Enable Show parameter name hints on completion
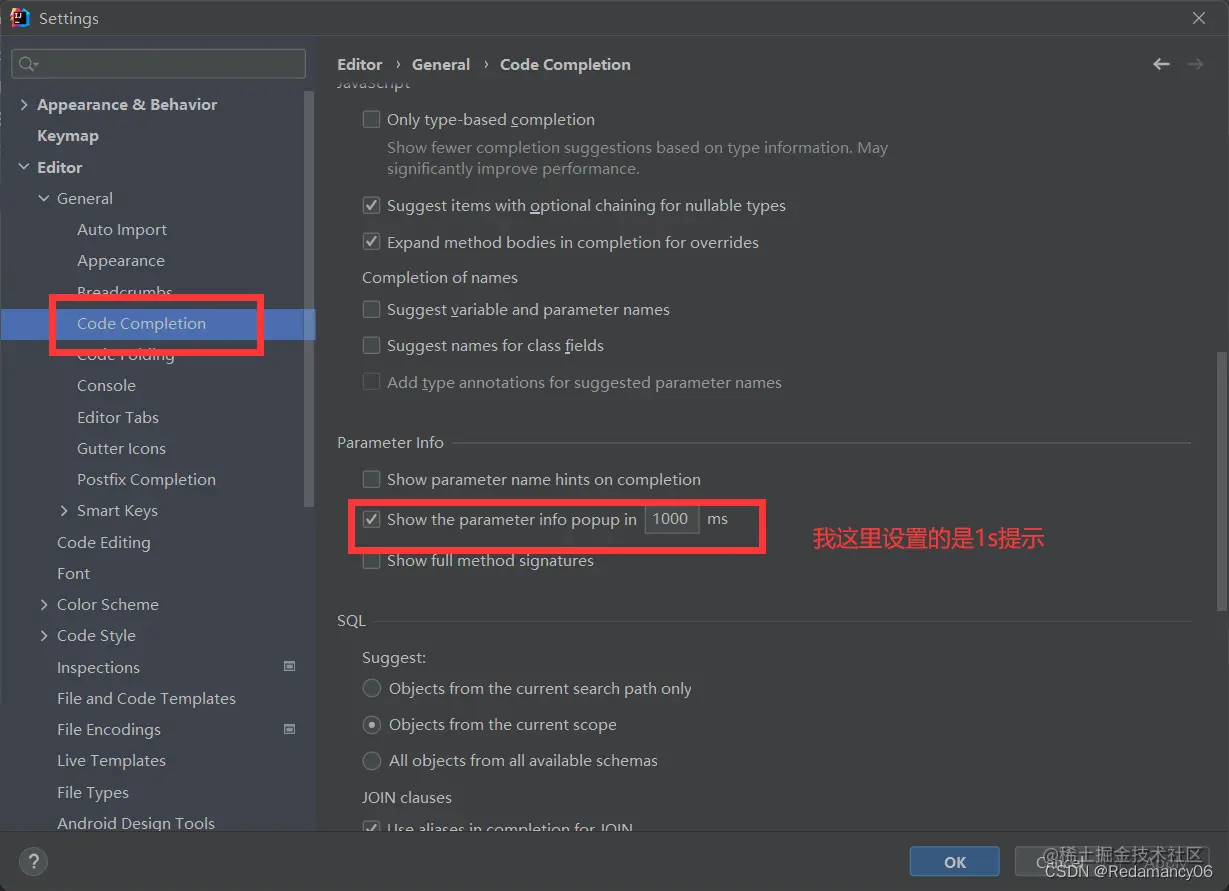The width and height of the screenshot is (1229, 891). point(371,479)
